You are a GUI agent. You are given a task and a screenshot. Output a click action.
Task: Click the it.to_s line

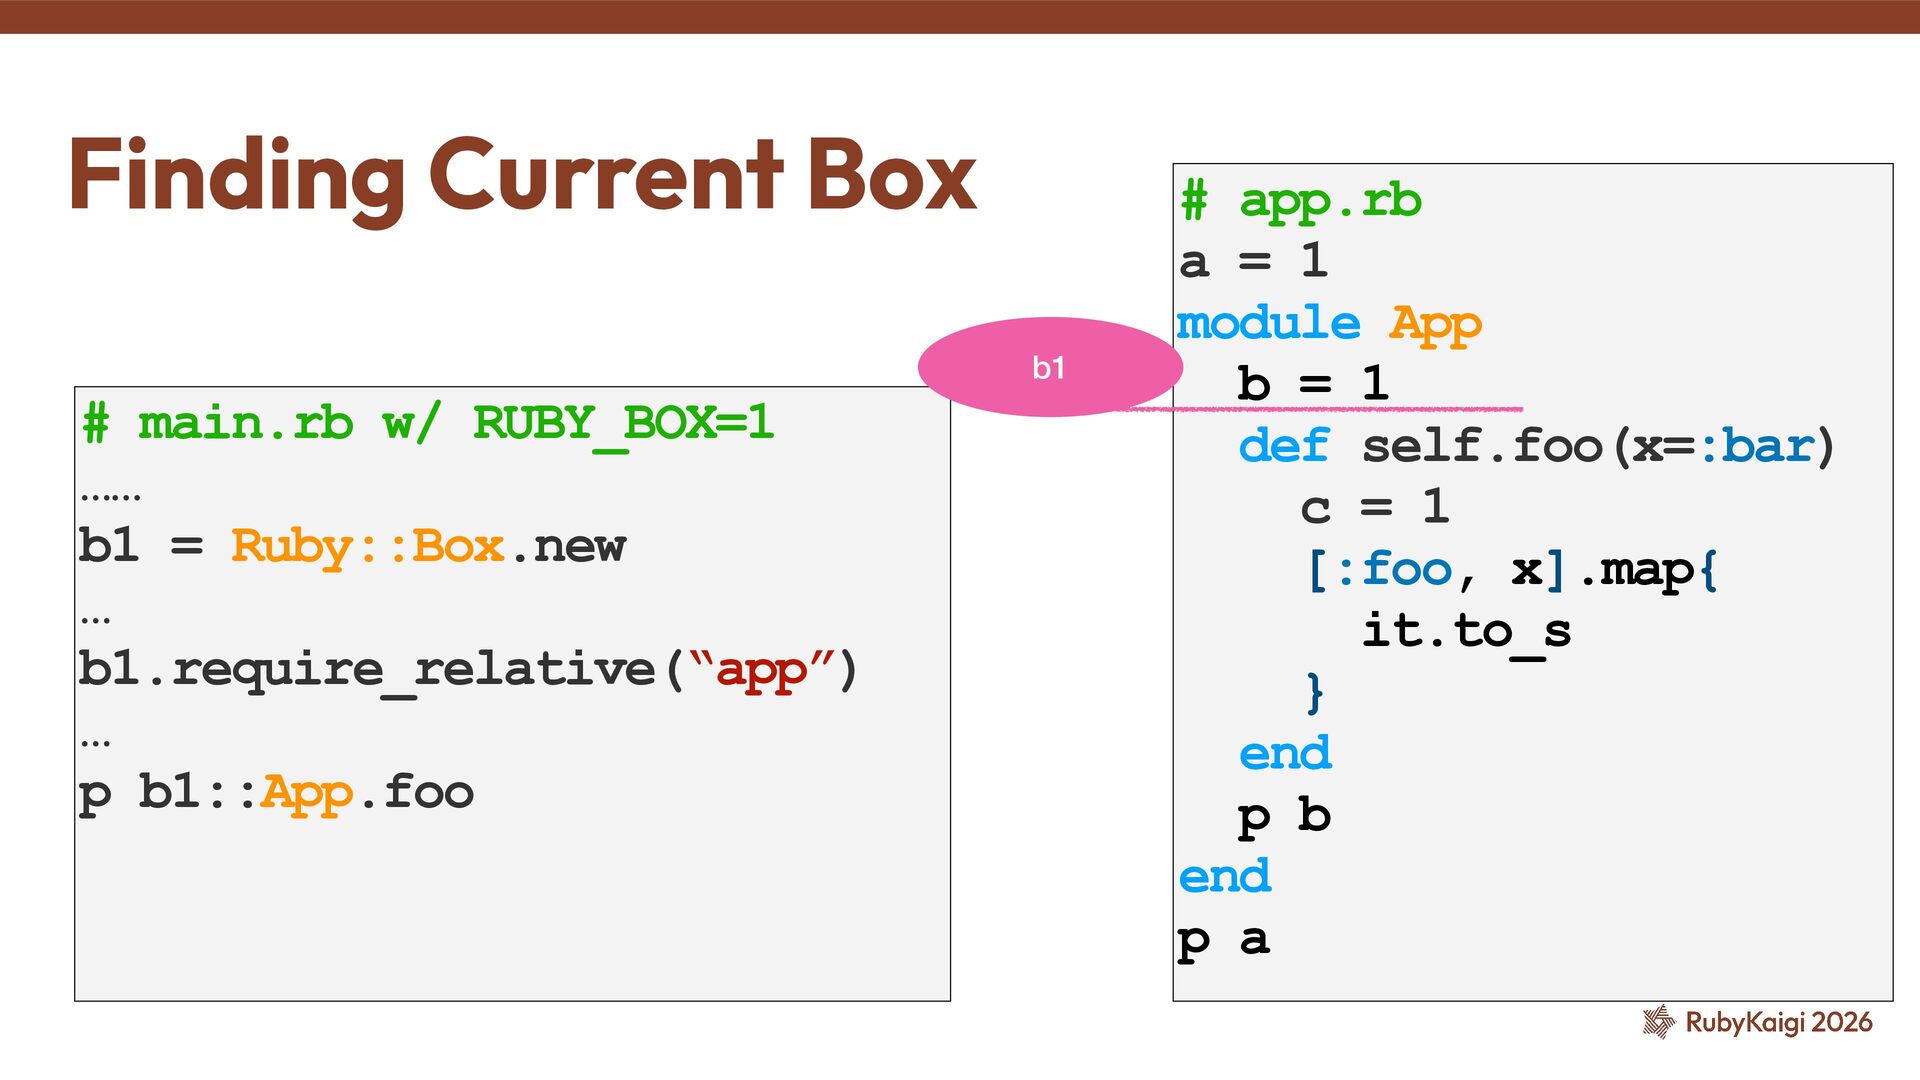pos(1466,631)
